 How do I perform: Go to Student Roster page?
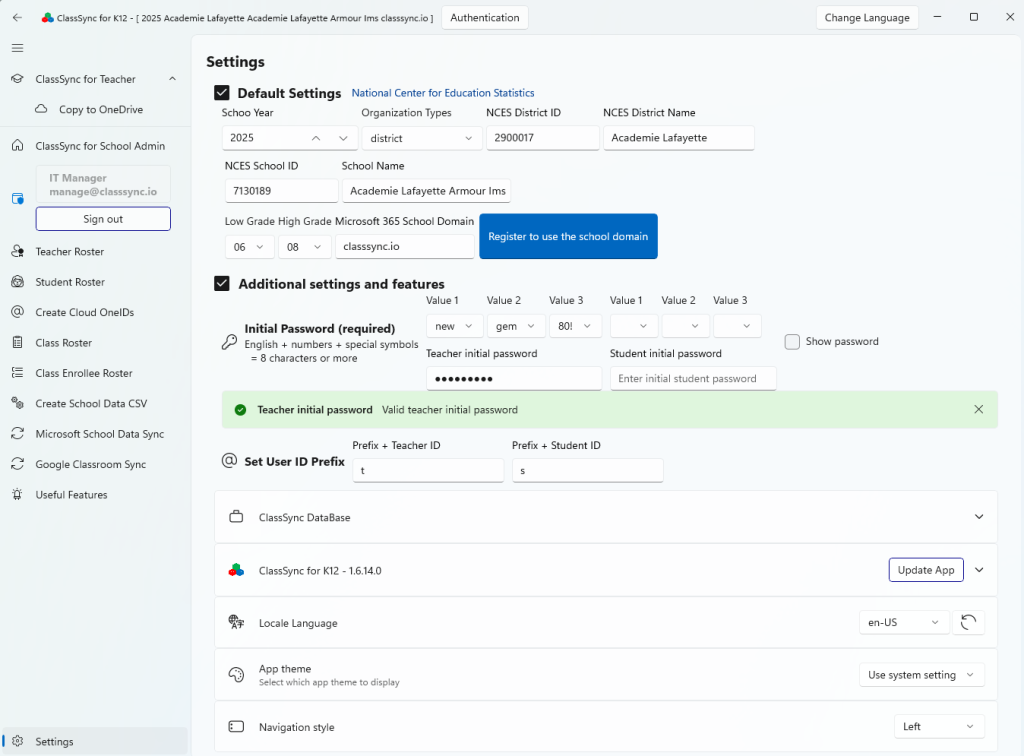click(70, 282)
